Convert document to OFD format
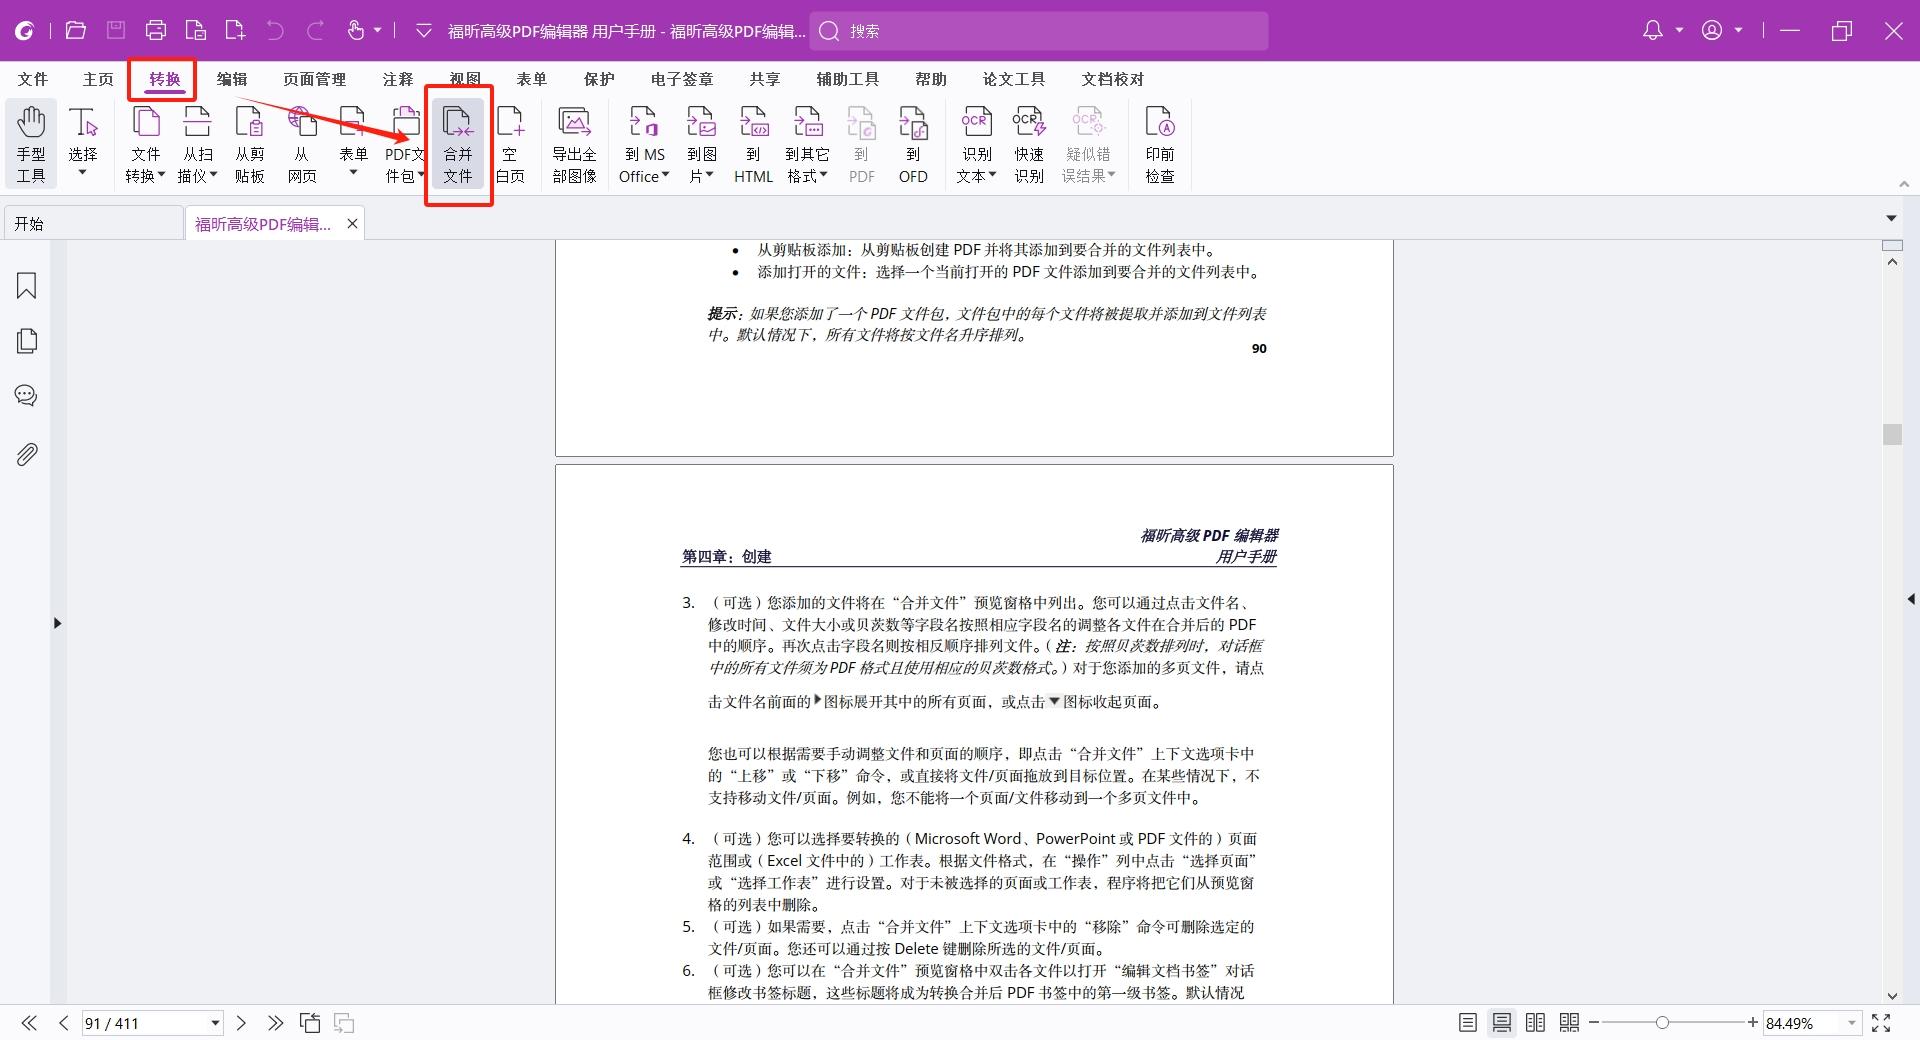The height and width of the screenshot is (1040, 1920). [912, 143]
